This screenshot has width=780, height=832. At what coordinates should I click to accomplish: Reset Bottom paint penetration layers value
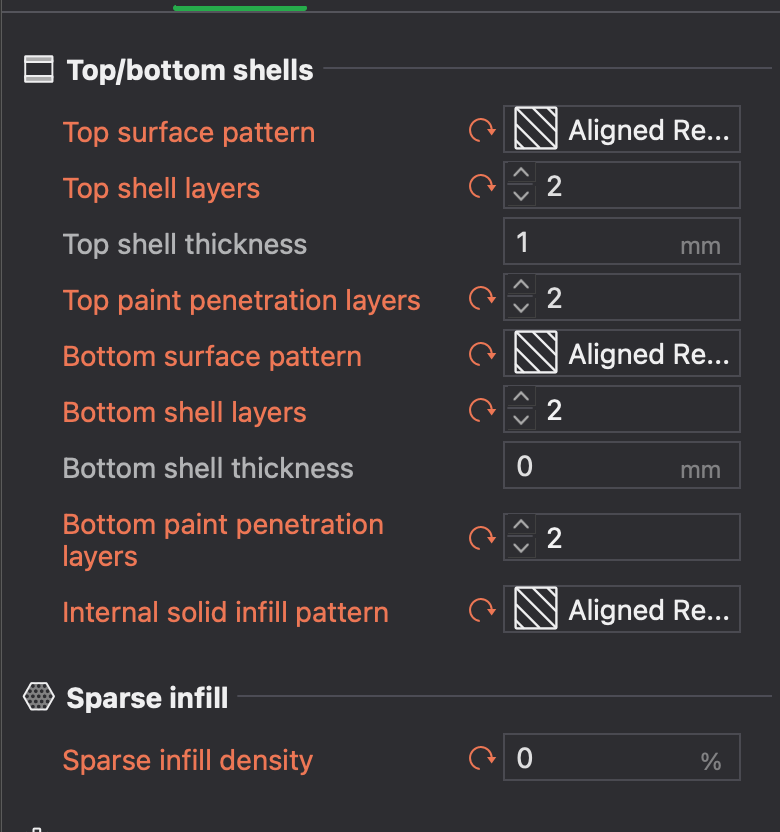coord(482,538)
